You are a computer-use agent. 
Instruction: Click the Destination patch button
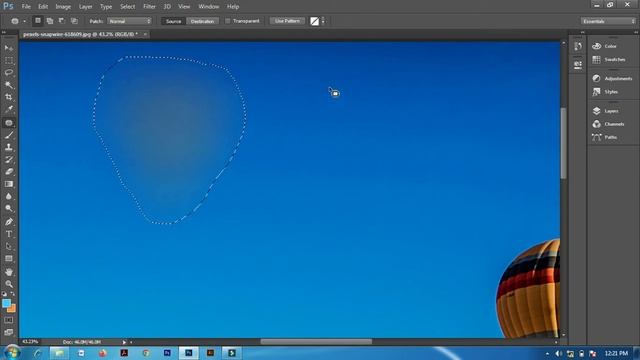[x=202, y=21]
